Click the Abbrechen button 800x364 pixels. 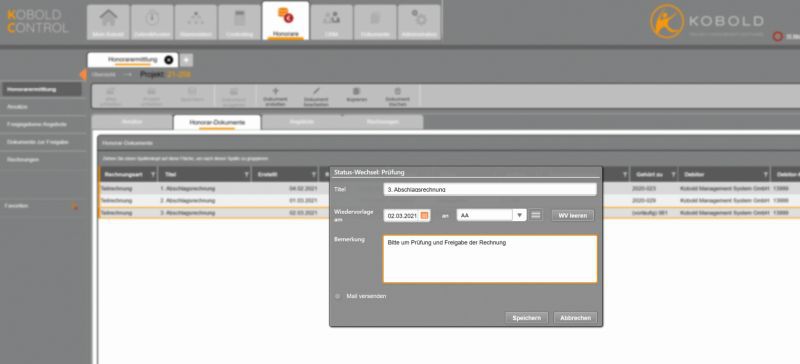click(x=575, y=318)
